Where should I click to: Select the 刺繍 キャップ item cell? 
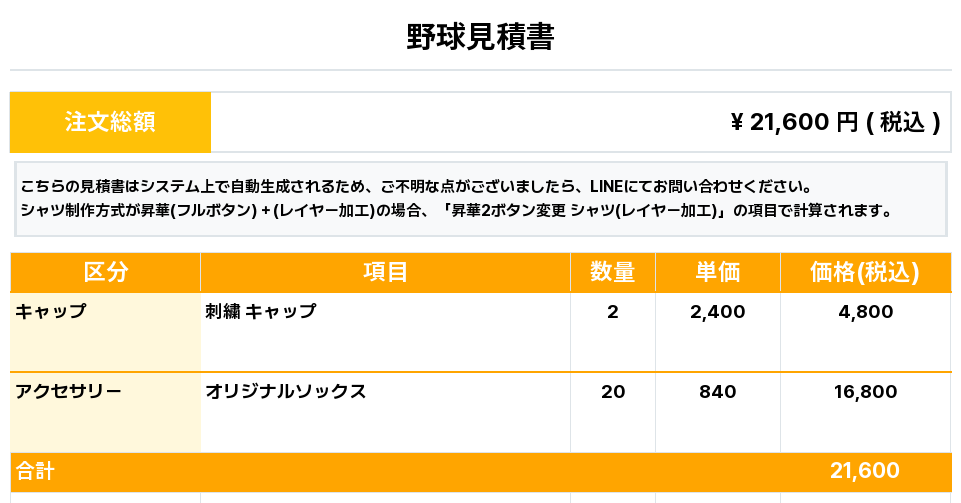[x=386, y=331]
